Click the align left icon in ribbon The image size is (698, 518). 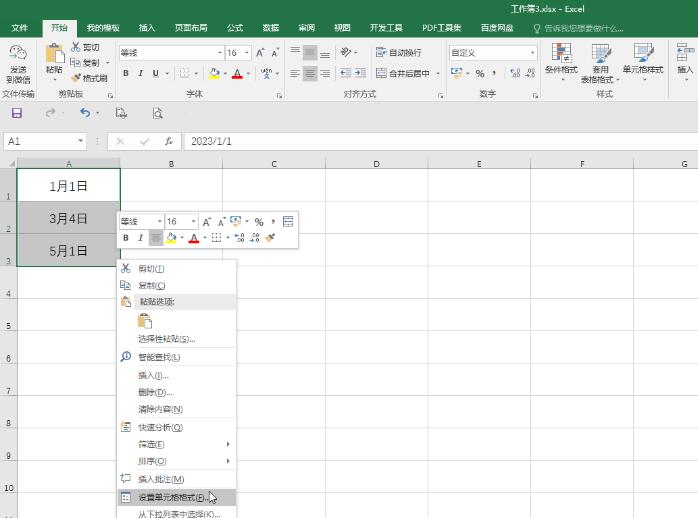(x=295, y=73)
